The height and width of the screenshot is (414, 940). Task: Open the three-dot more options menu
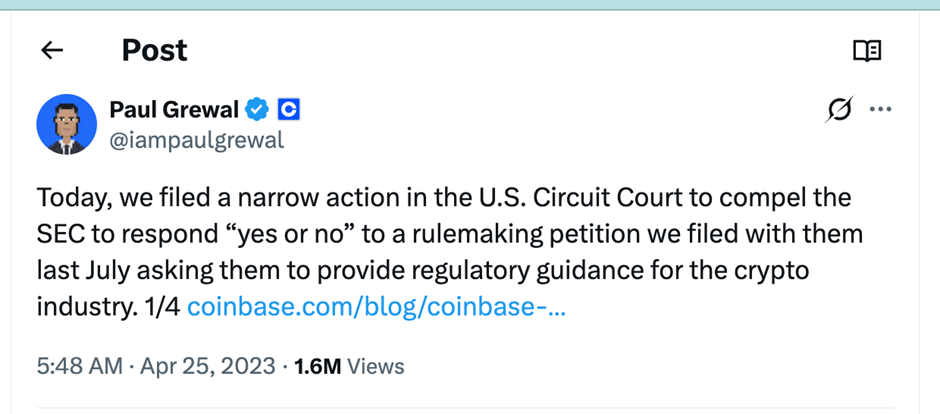(x=880, y=109)
